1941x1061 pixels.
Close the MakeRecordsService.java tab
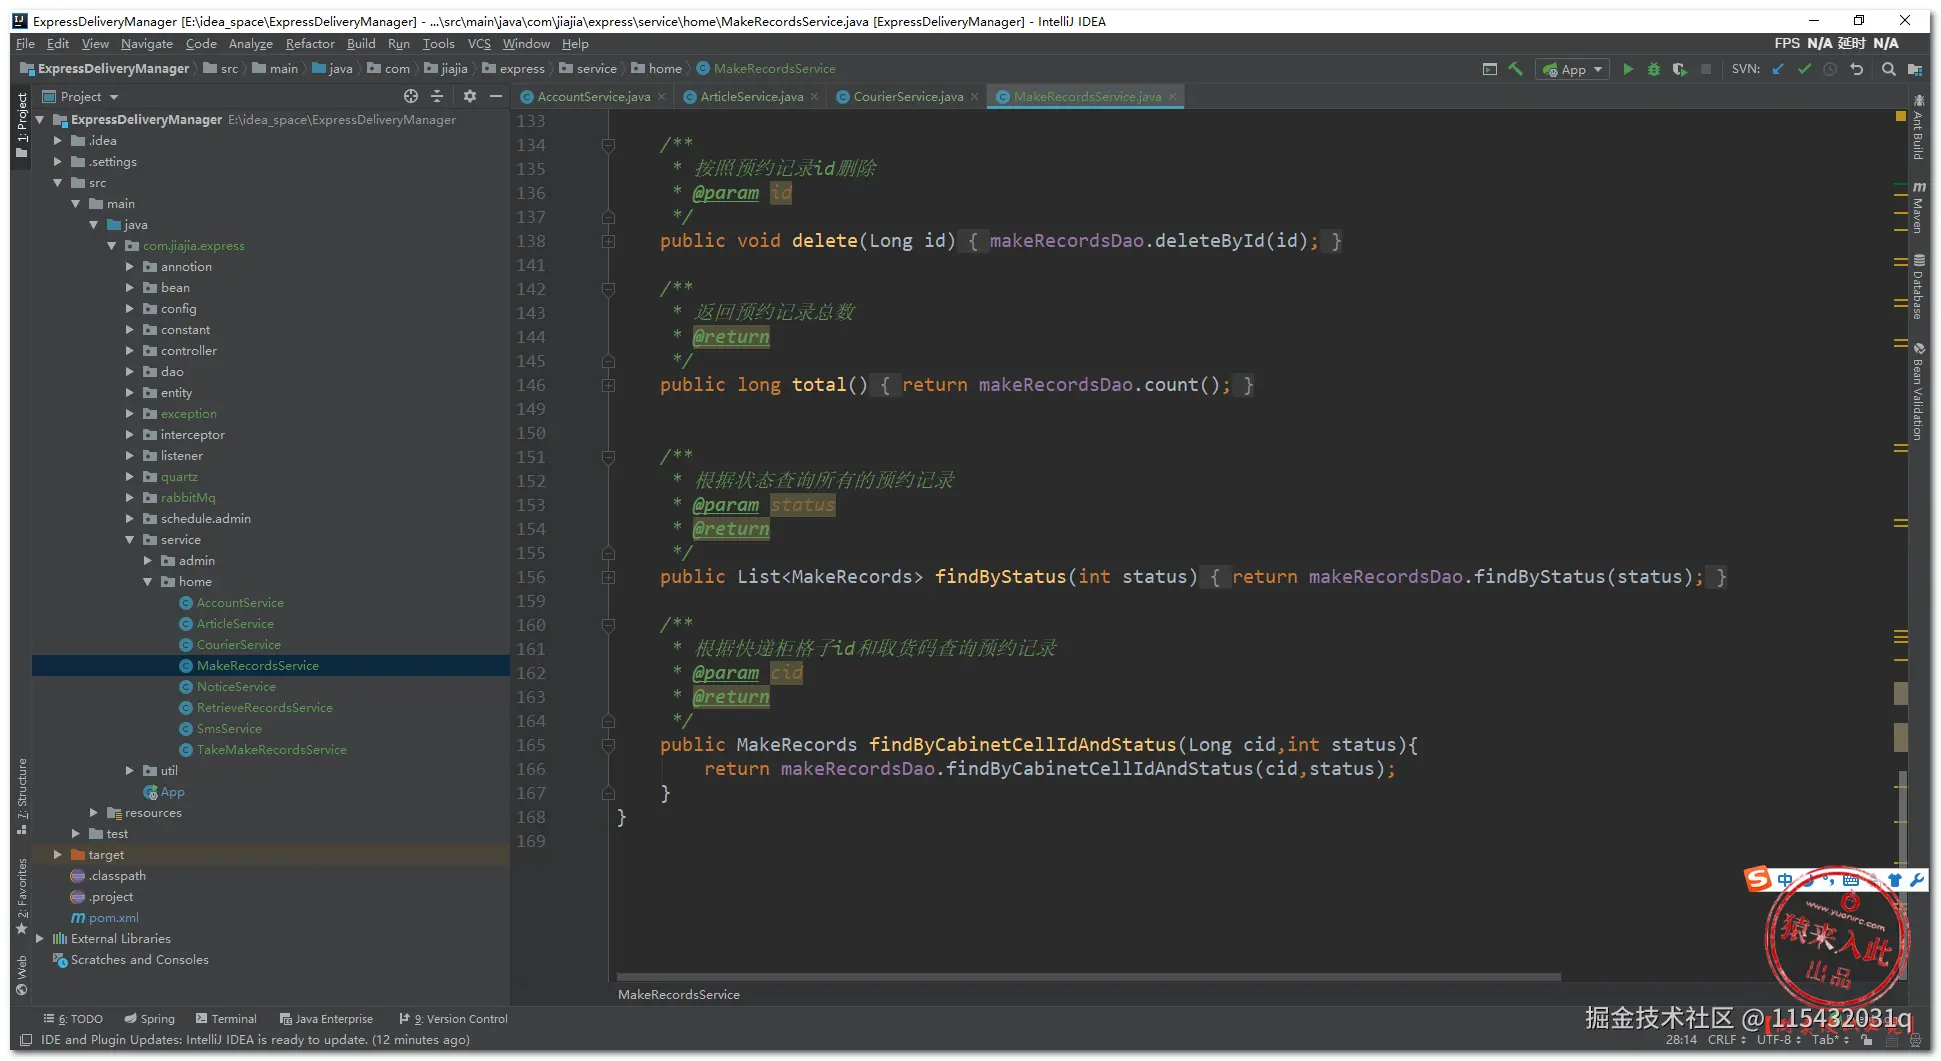pyautogui.click(x=1173, y=97)
